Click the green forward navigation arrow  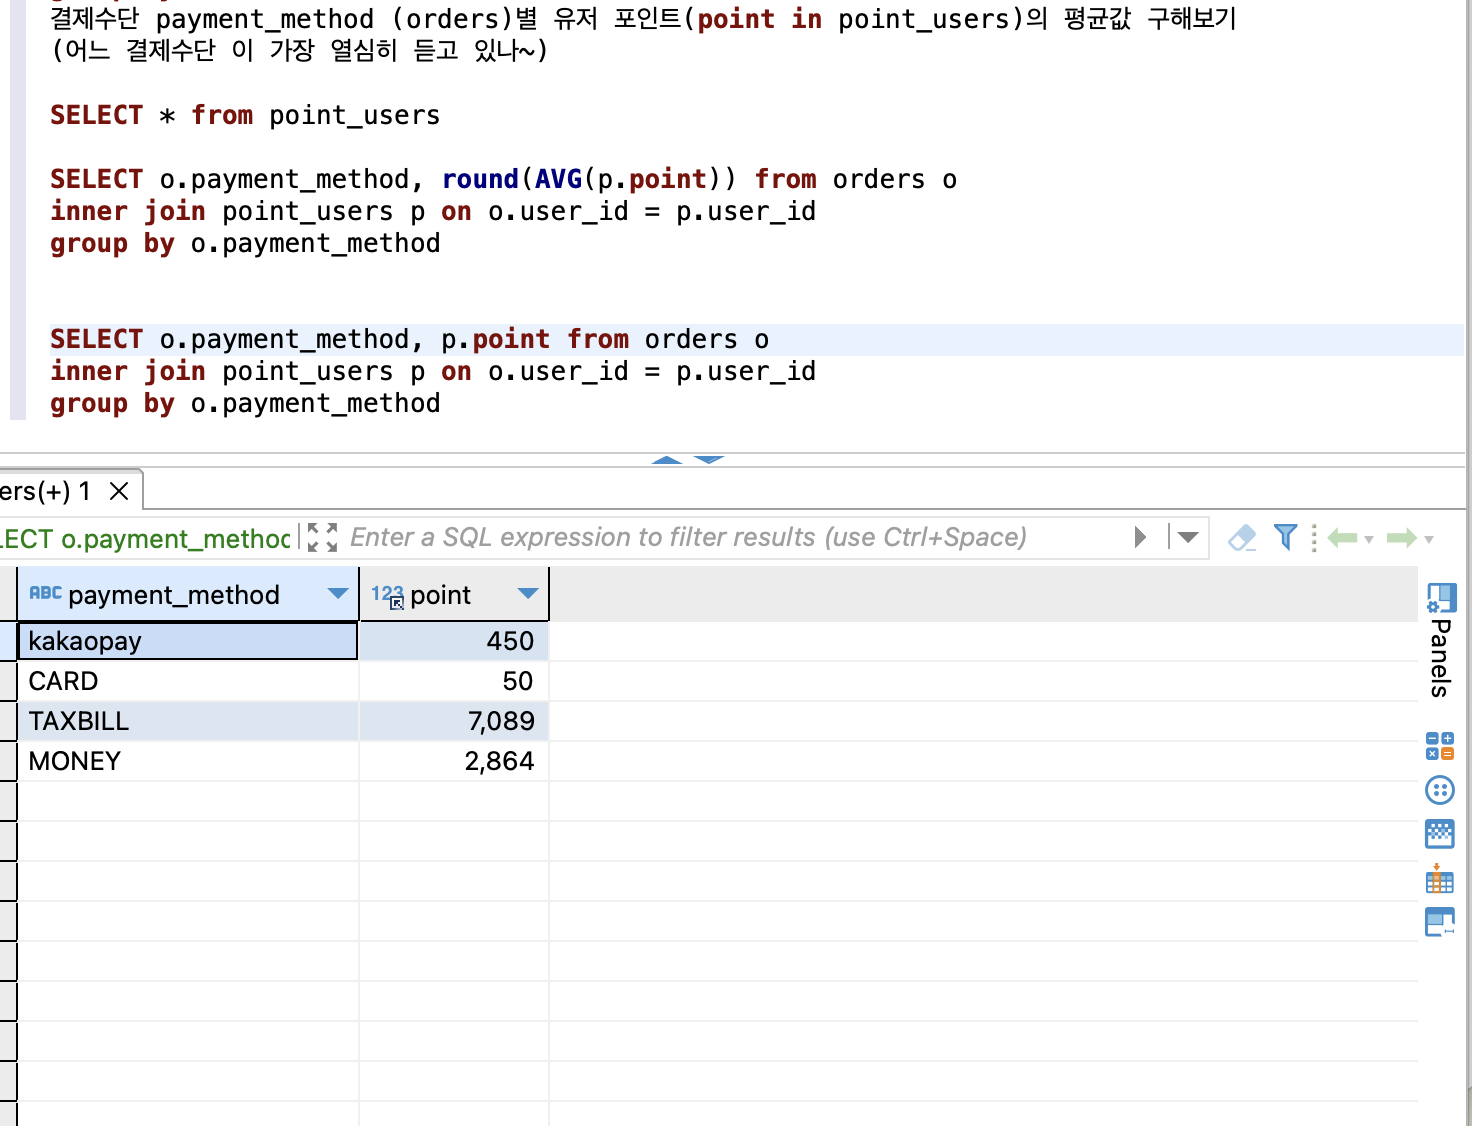(x=1402, y=538)
